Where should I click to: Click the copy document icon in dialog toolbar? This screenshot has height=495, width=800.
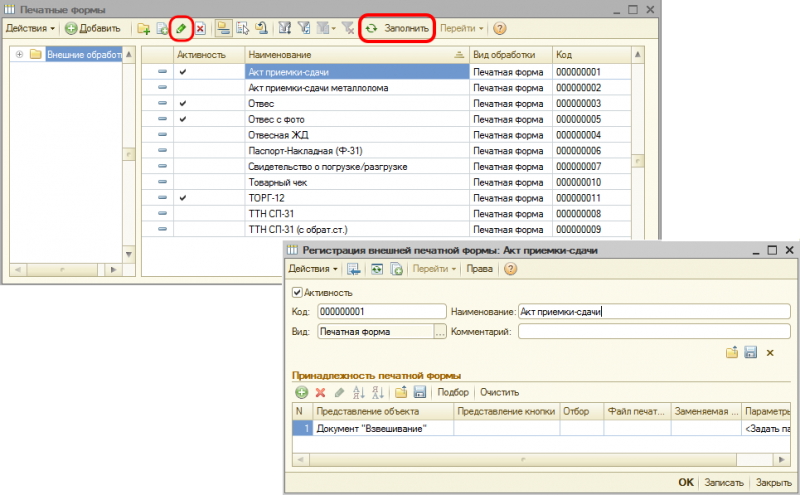pos(396,269)
